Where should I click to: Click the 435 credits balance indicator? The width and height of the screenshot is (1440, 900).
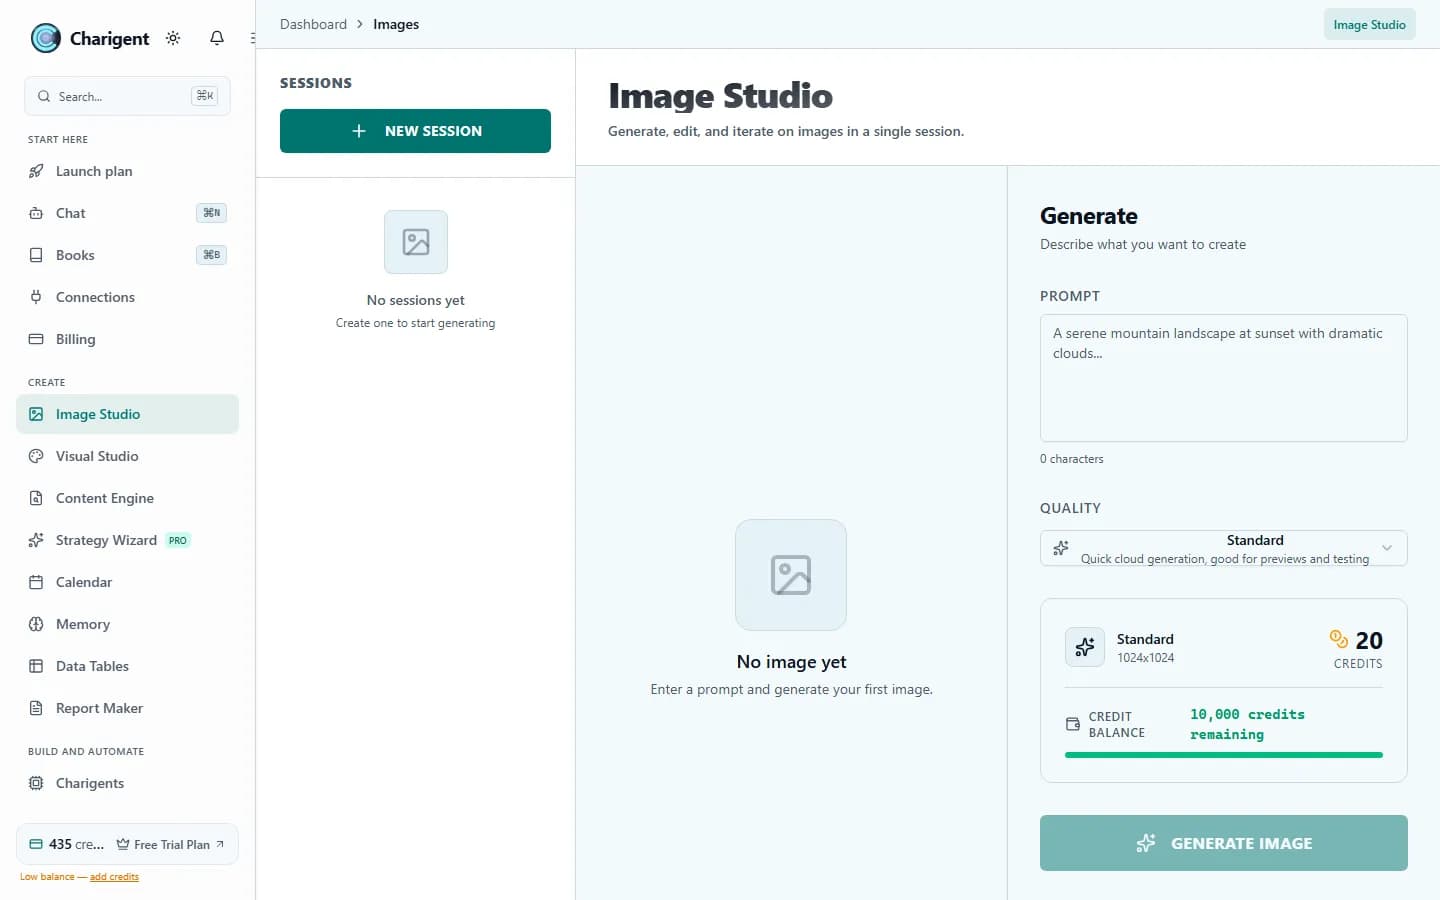tap(66, 844)
